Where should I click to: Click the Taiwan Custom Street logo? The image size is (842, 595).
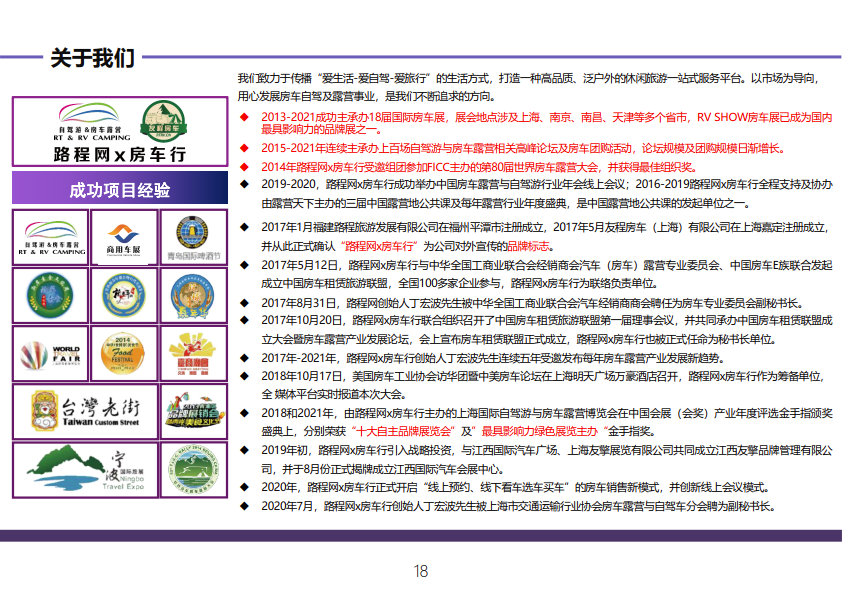(84, 411)
